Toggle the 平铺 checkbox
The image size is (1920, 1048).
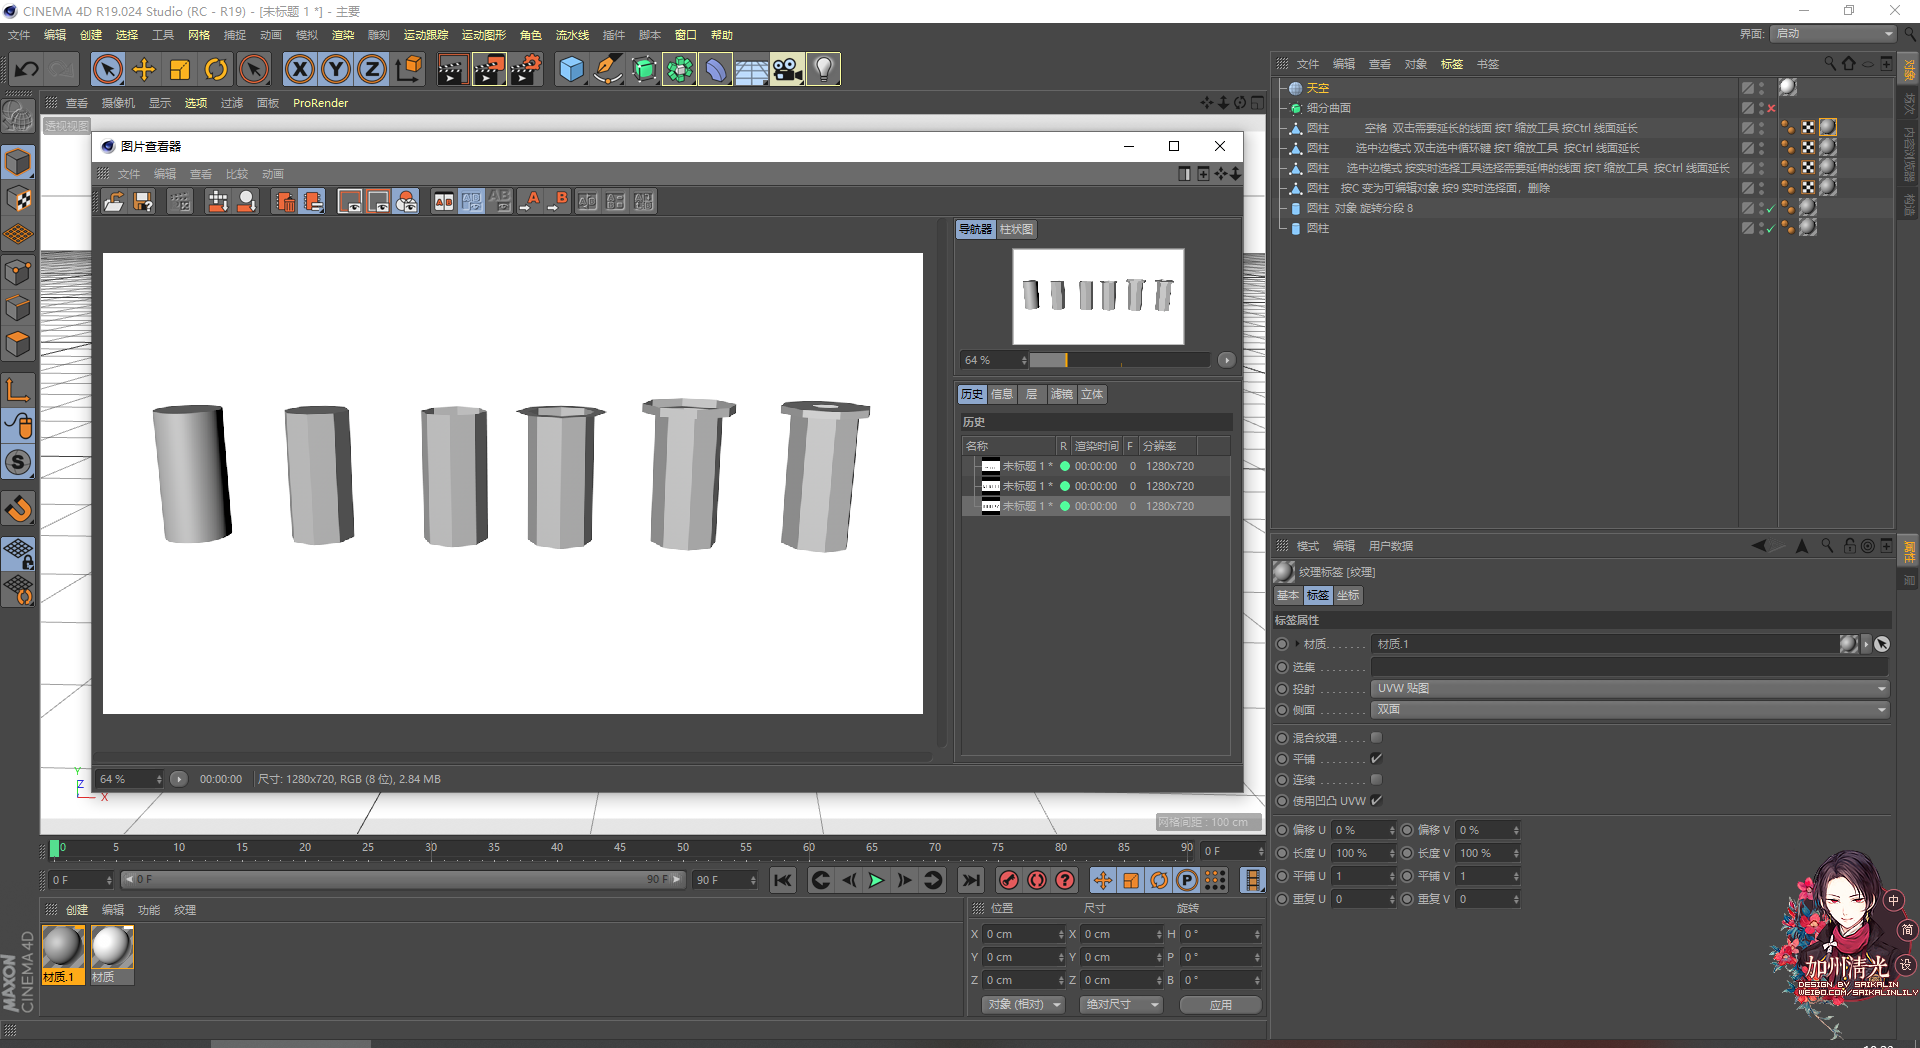[1376, 759]
